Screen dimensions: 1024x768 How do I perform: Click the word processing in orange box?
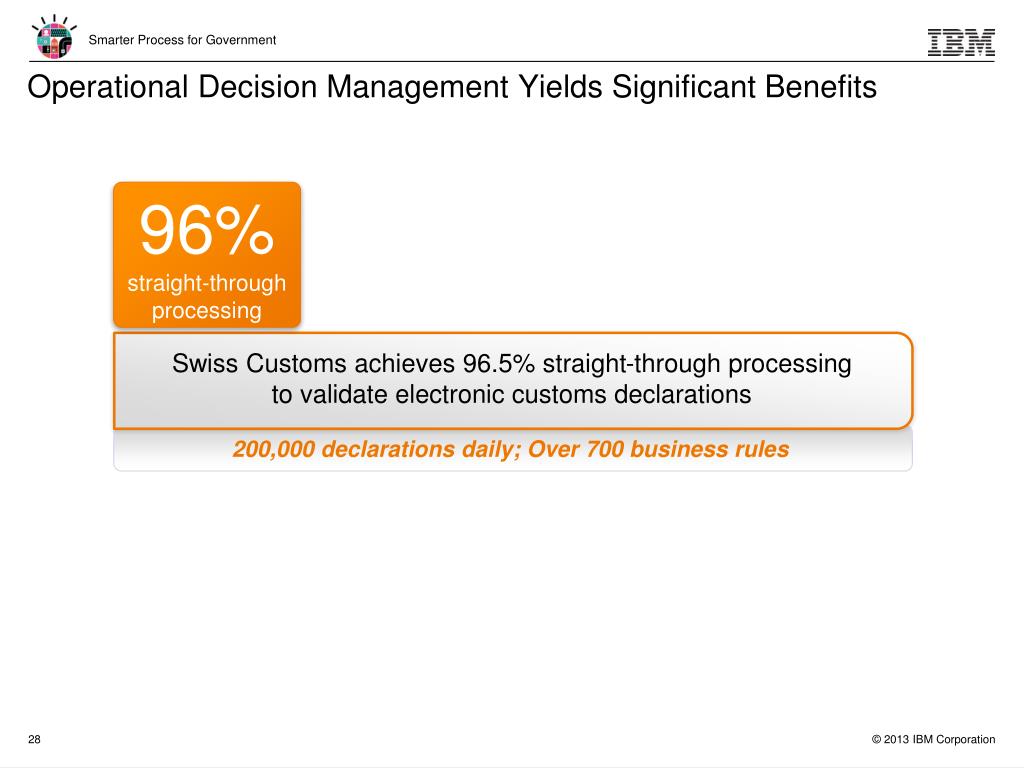[206, 311]
